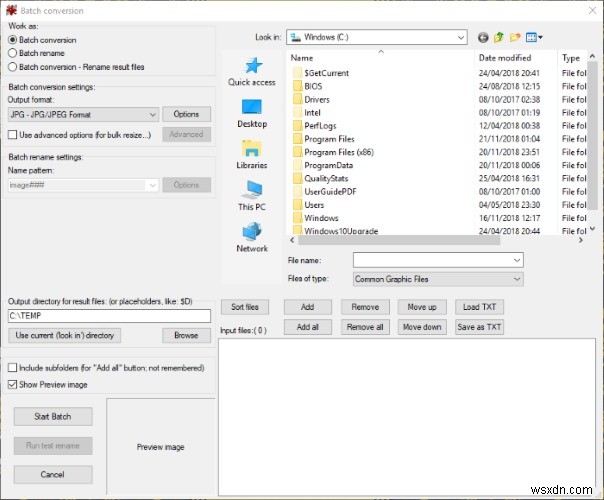Click the Remove all button
Viewport: 604px width, 500px height.
365,327
